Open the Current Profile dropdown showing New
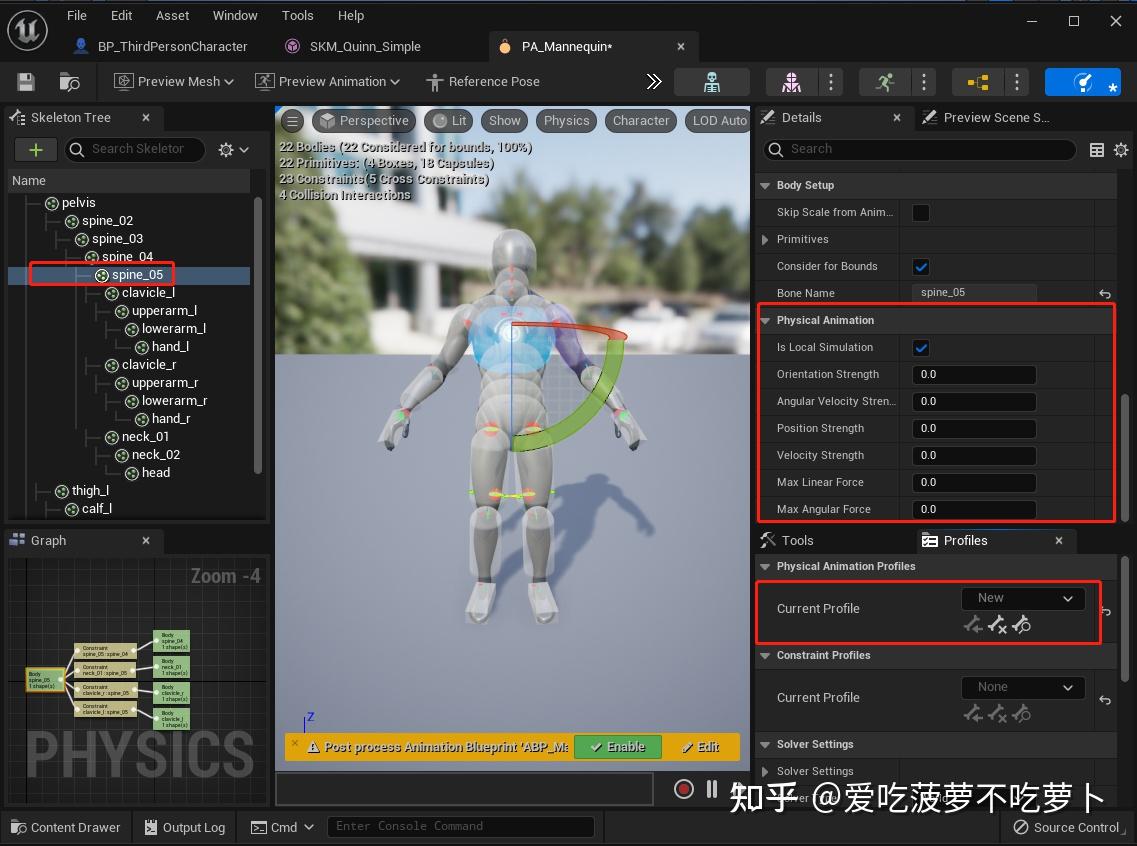 (x=1022, y=597)
